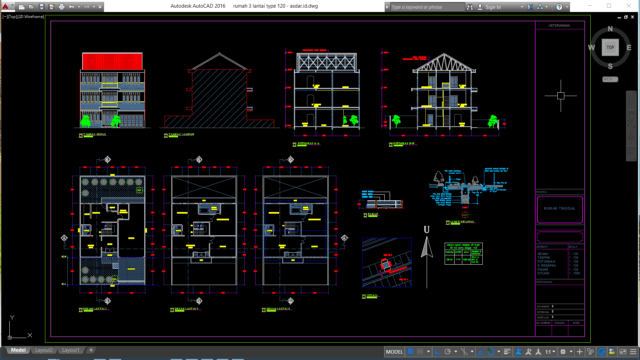Open the Autodesk Exchange Apps icon

coord(530,7)
